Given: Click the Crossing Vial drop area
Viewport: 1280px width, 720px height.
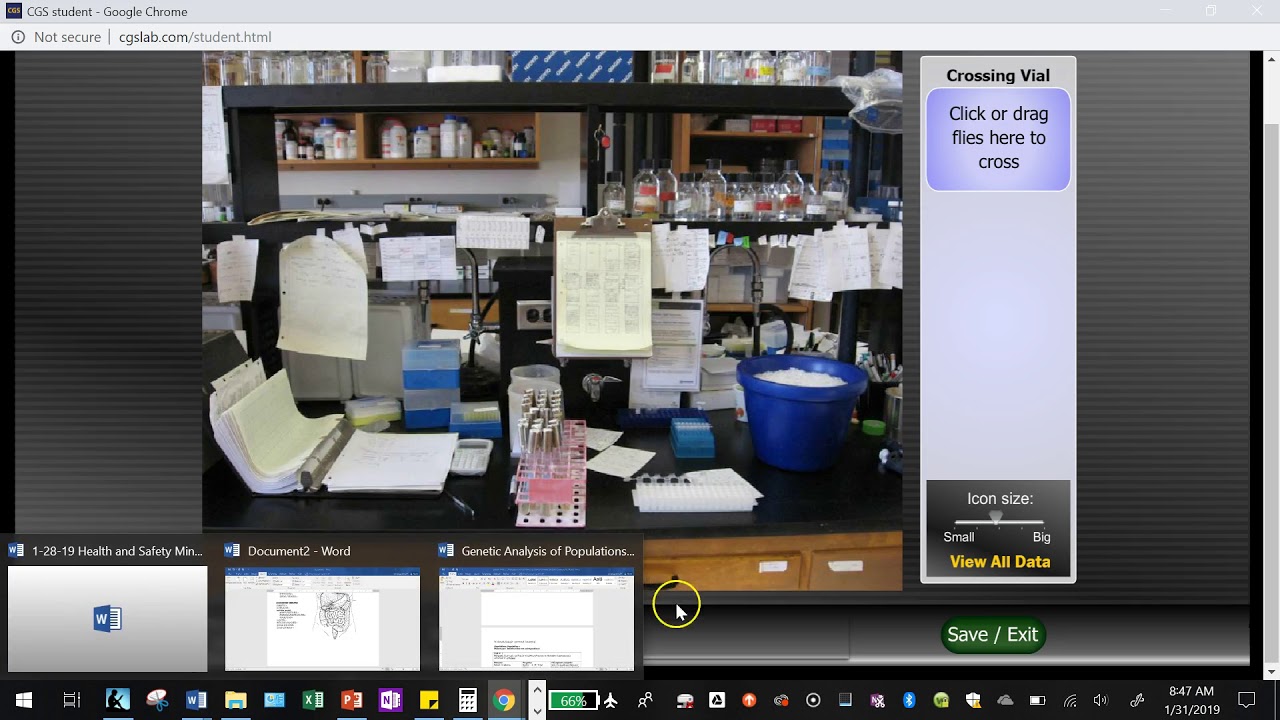Looking at the screenshot, I should coord(998,139).
